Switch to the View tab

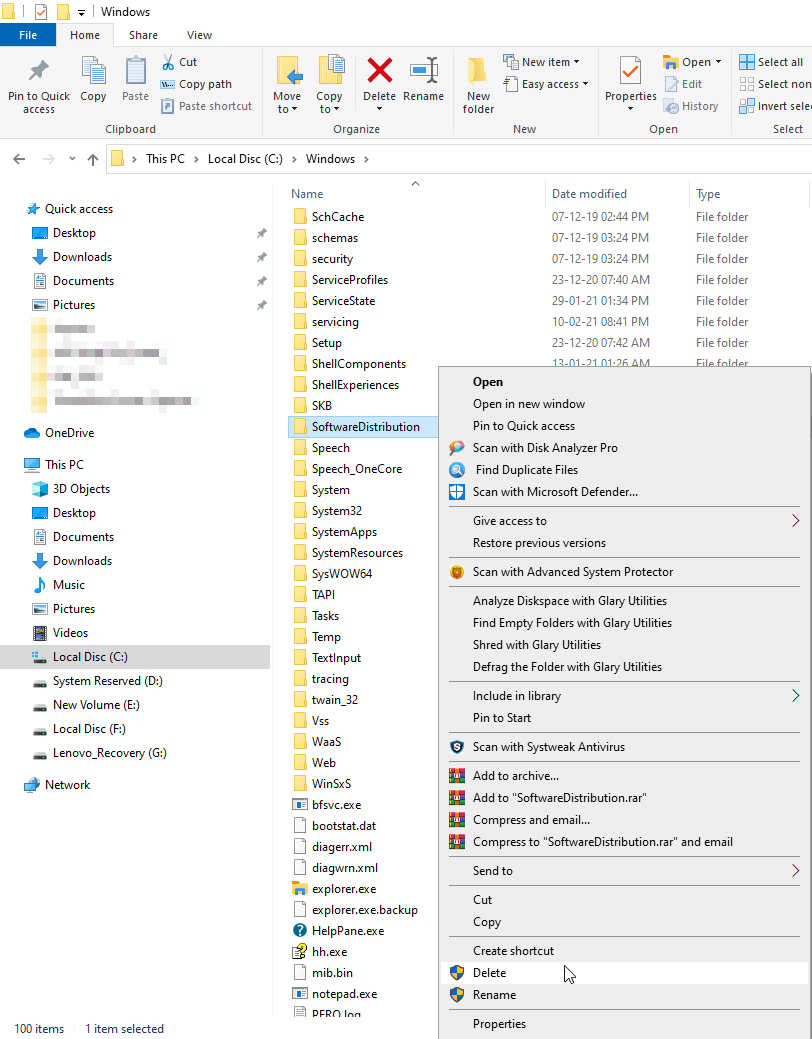198,34
